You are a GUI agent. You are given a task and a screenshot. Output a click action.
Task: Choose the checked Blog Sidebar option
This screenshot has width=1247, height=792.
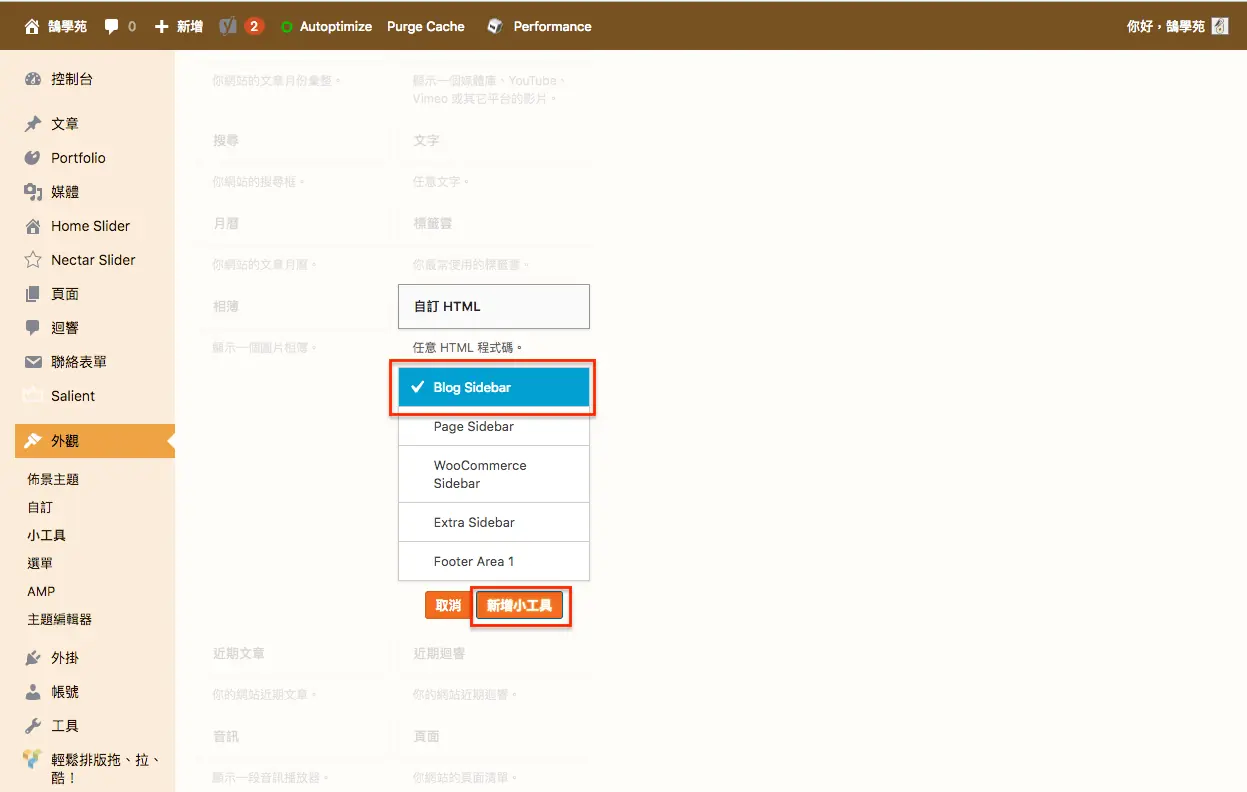pyautogui.click(x=494, y=387)
